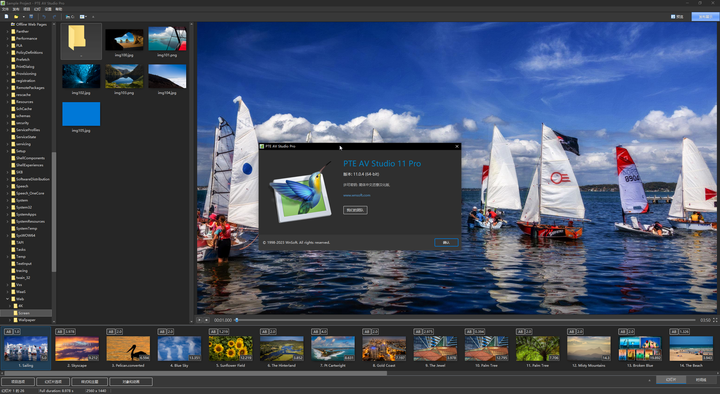Select the img100.jpg thumbnail
The image size is (720, 394).
coord(124,41)
